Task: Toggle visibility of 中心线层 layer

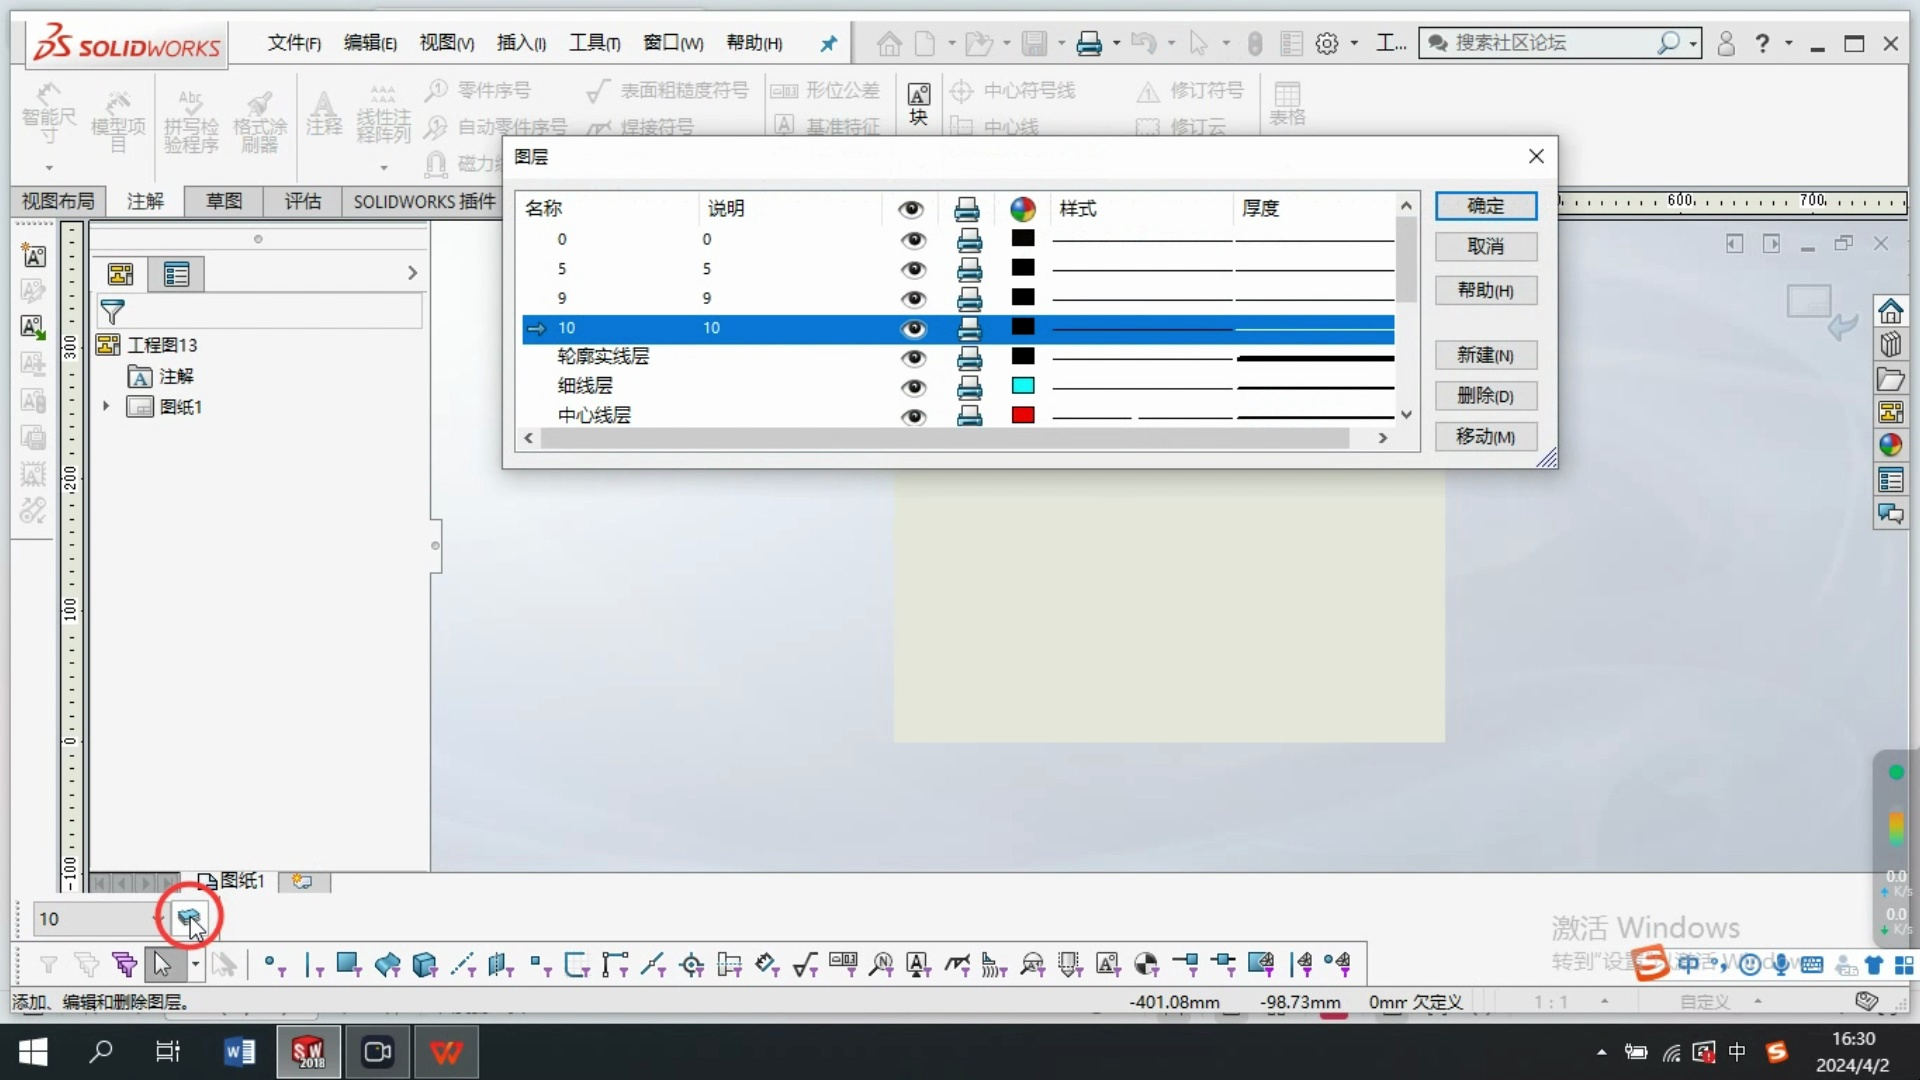Action: pyautogui.click(x=912, y=416)
